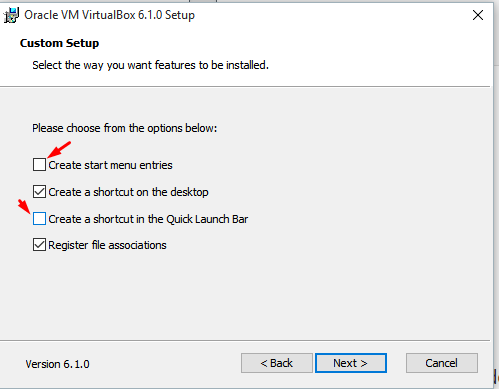Click the Custom Setup heading
The height and width of the screenshot is (389, 499).
[59, 43]
